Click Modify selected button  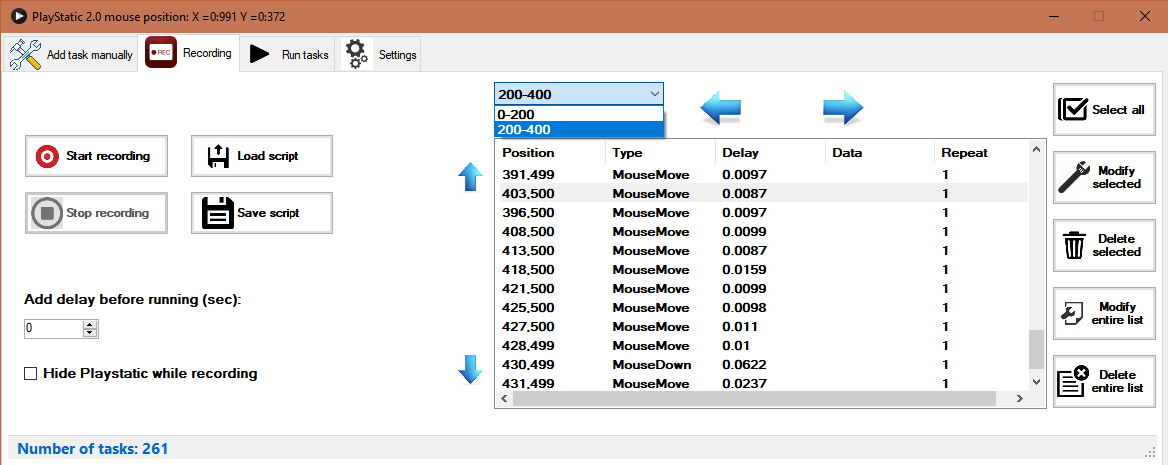[1104, 177]
